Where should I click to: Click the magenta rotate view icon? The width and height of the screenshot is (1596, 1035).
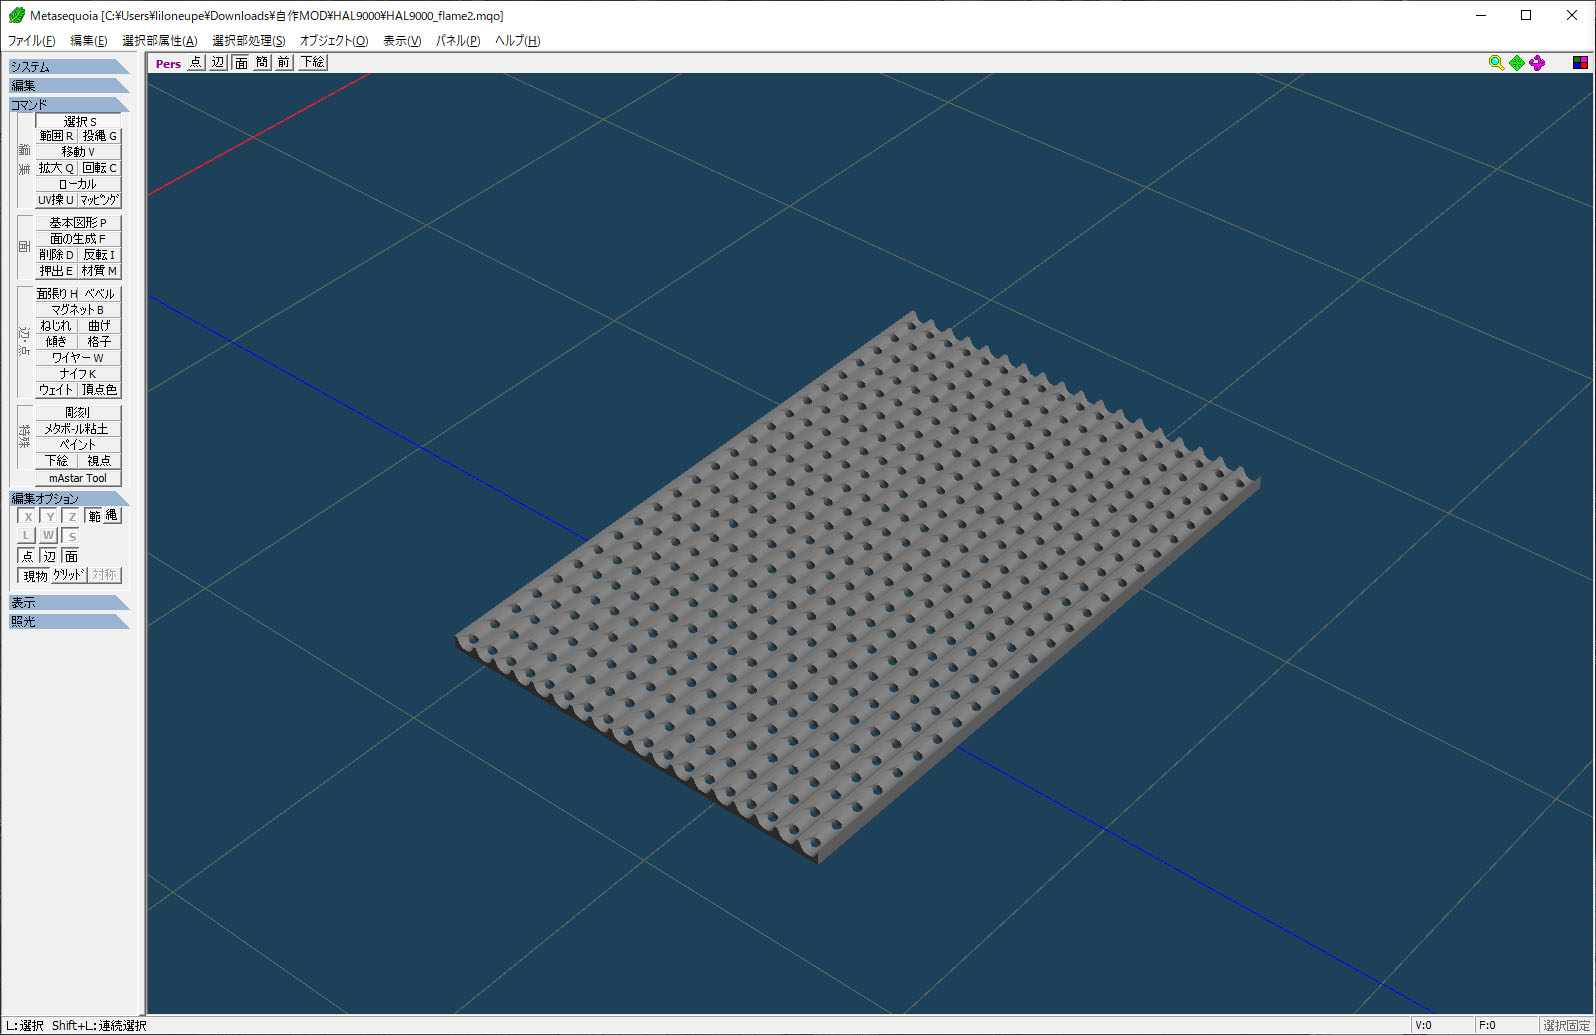pos(1537,63)
